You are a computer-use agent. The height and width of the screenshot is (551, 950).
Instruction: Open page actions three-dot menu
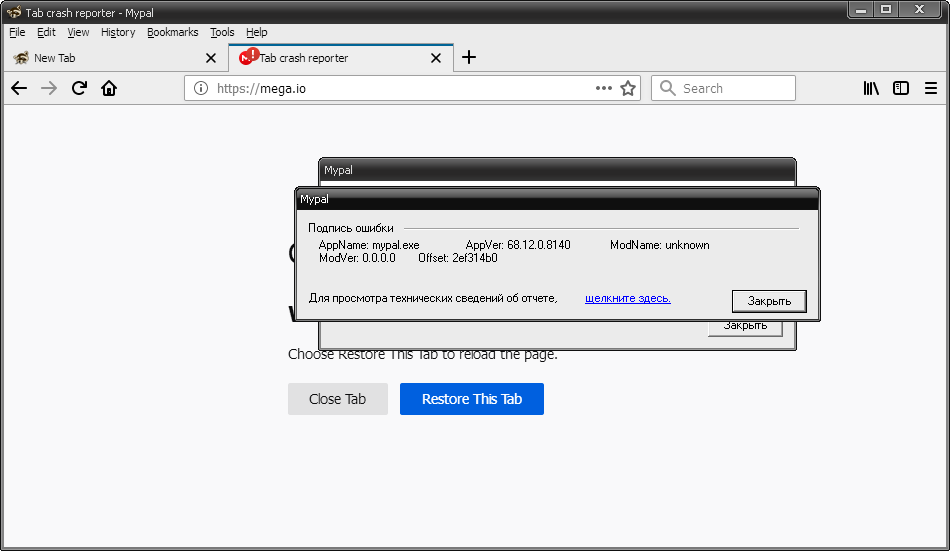[x=603, y=88]
